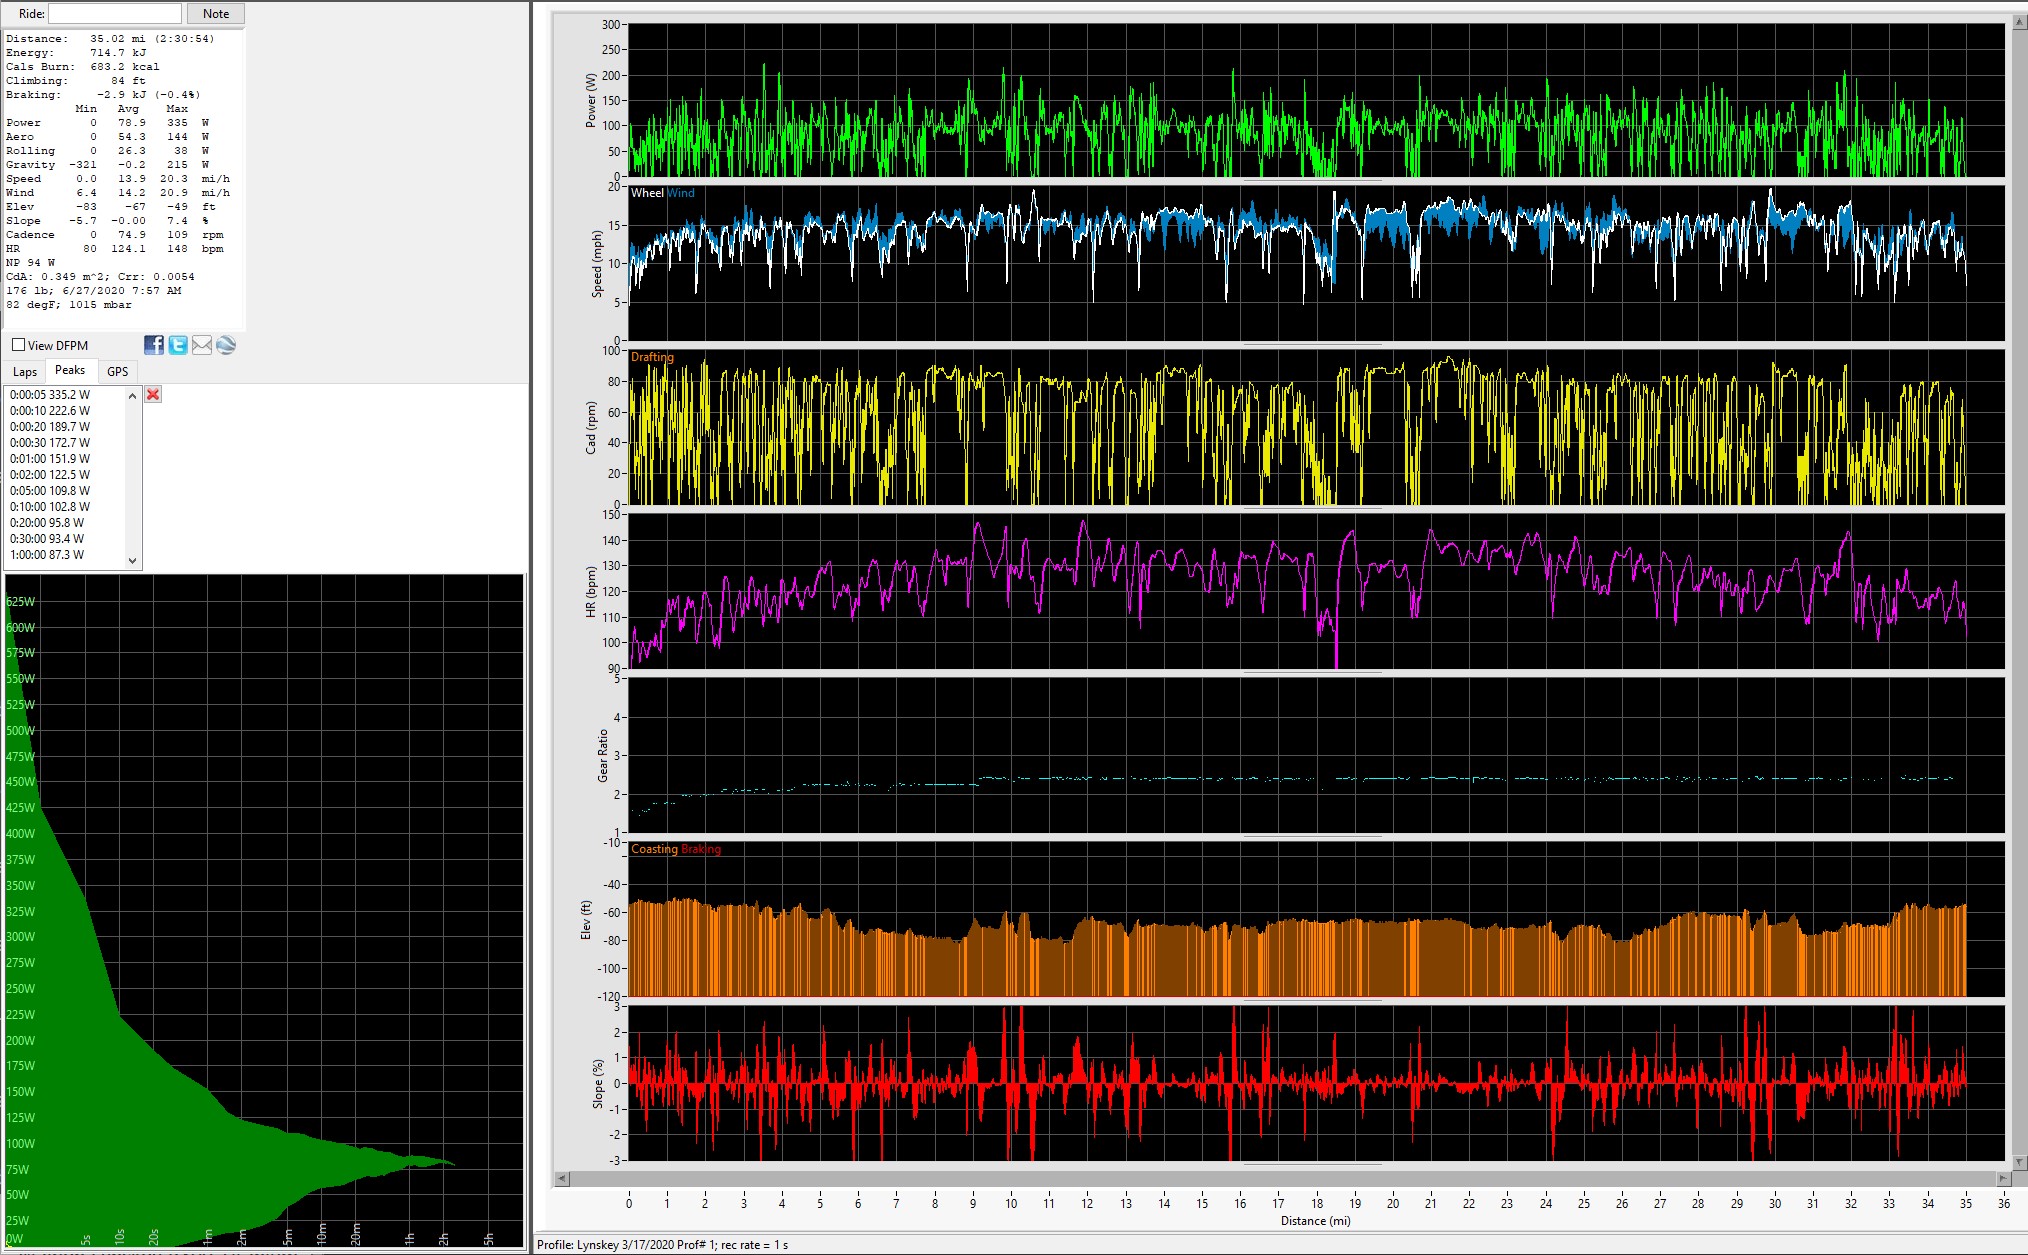Select the 0:00:30 172.7 W peak
The height and width of the screenshot is (1255, 2028).
(50, 443)
